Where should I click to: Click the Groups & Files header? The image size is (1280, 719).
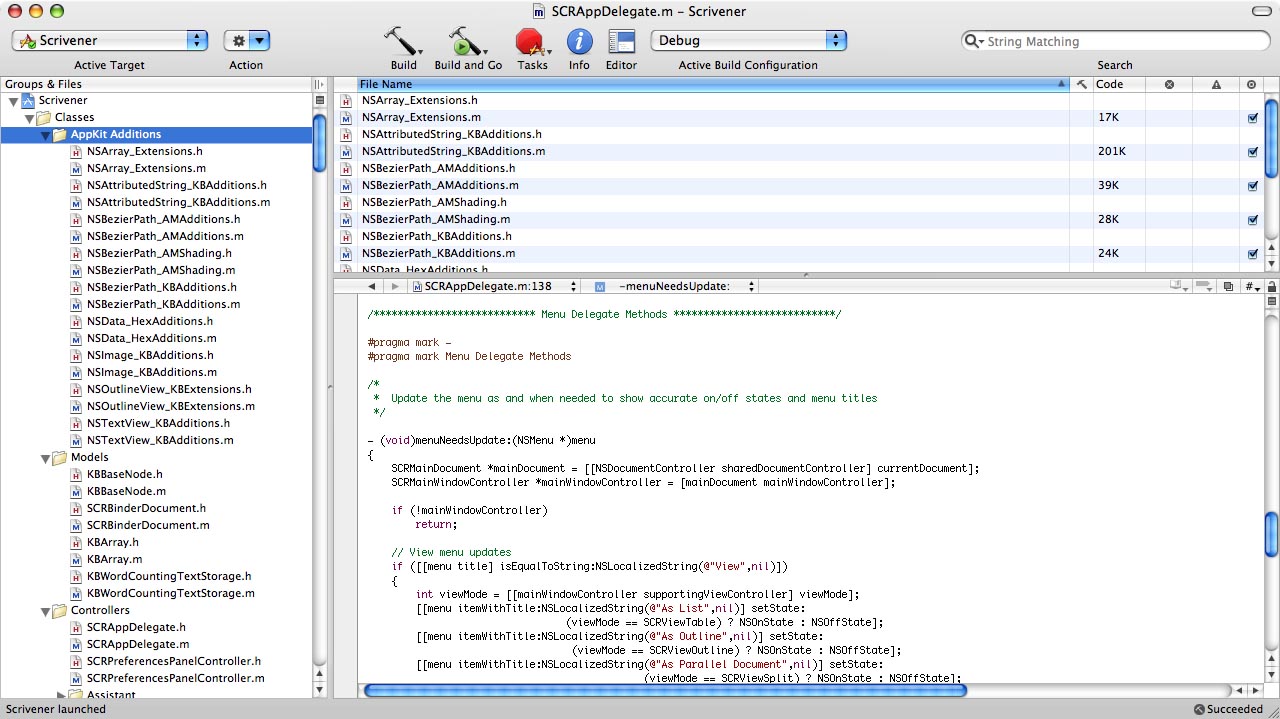coord(155,85)
